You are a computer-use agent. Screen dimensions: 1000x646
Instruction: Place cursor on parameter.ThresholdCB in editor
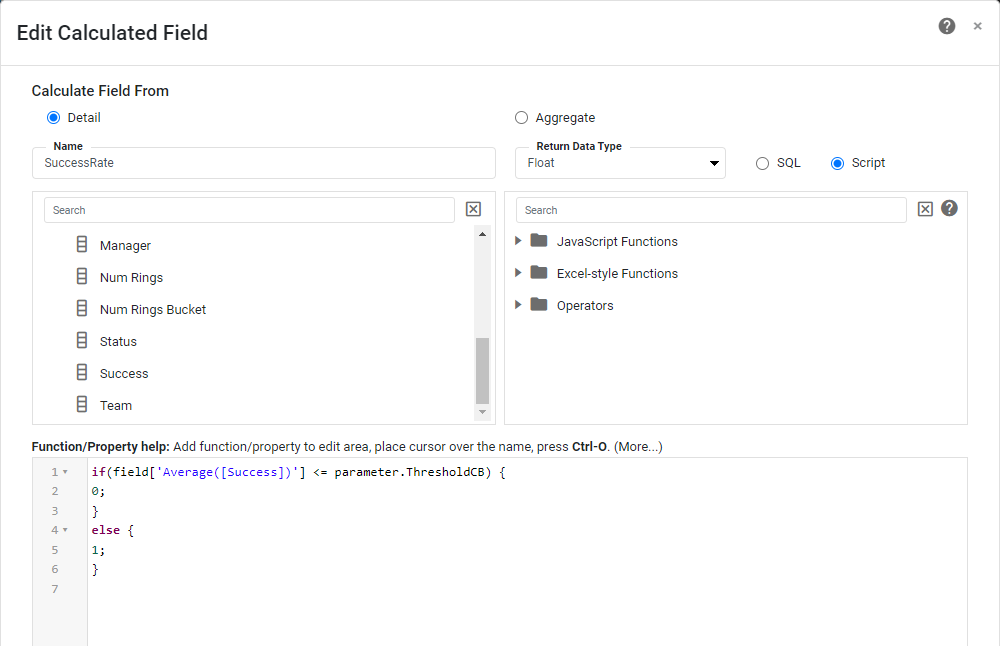tap(409, 472)
